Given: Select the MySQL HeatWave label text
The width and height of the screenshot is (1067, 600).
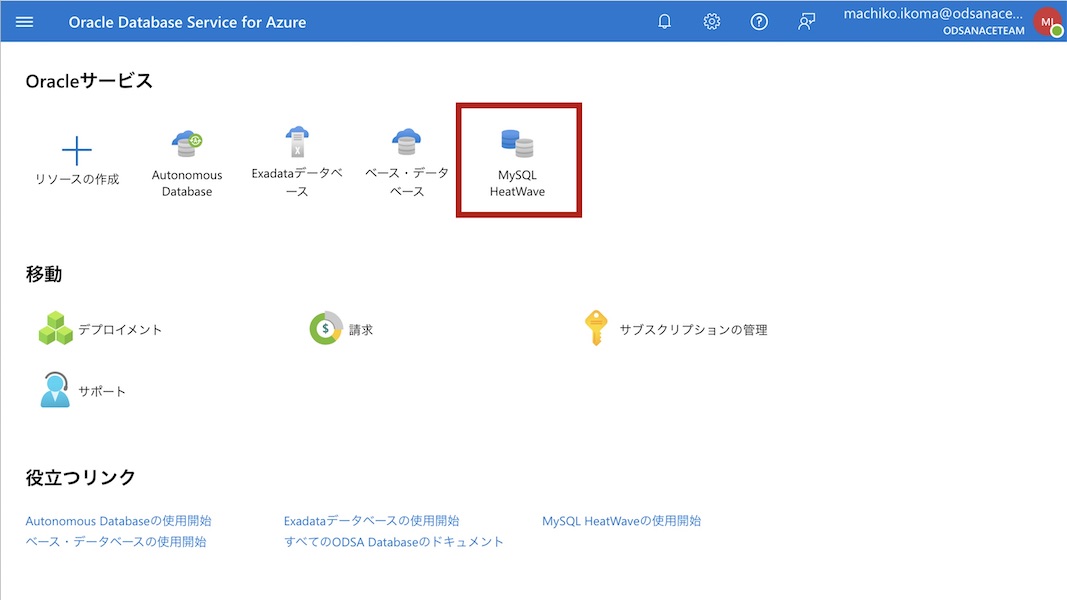Looking at the screenshot, I should pyautogui.click(x=517, y=183).
